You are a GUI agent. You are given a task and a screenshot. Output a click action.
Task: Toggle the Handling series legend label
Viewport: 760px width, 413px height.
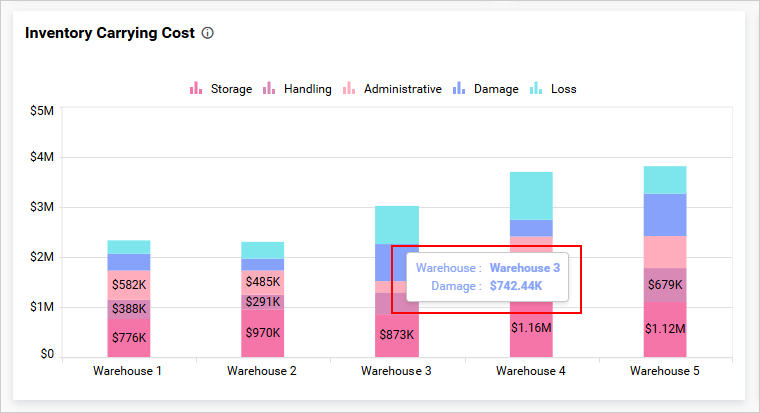pos(307,89)
